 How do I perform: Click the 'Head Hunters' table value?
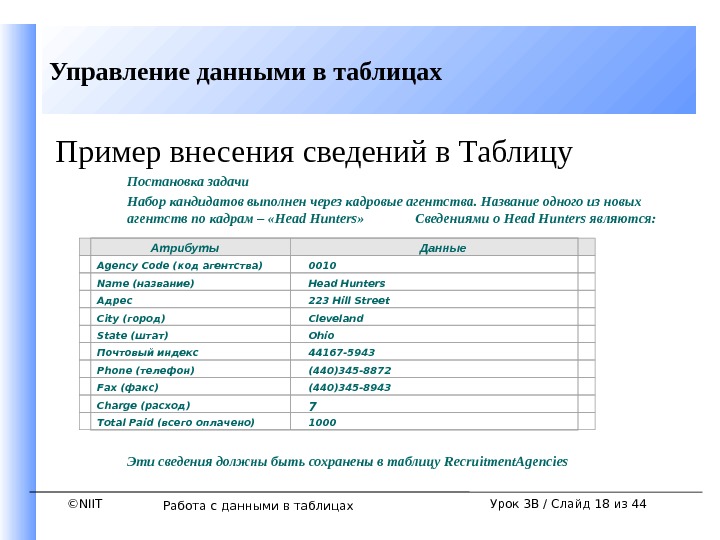(x=347, y=283)
